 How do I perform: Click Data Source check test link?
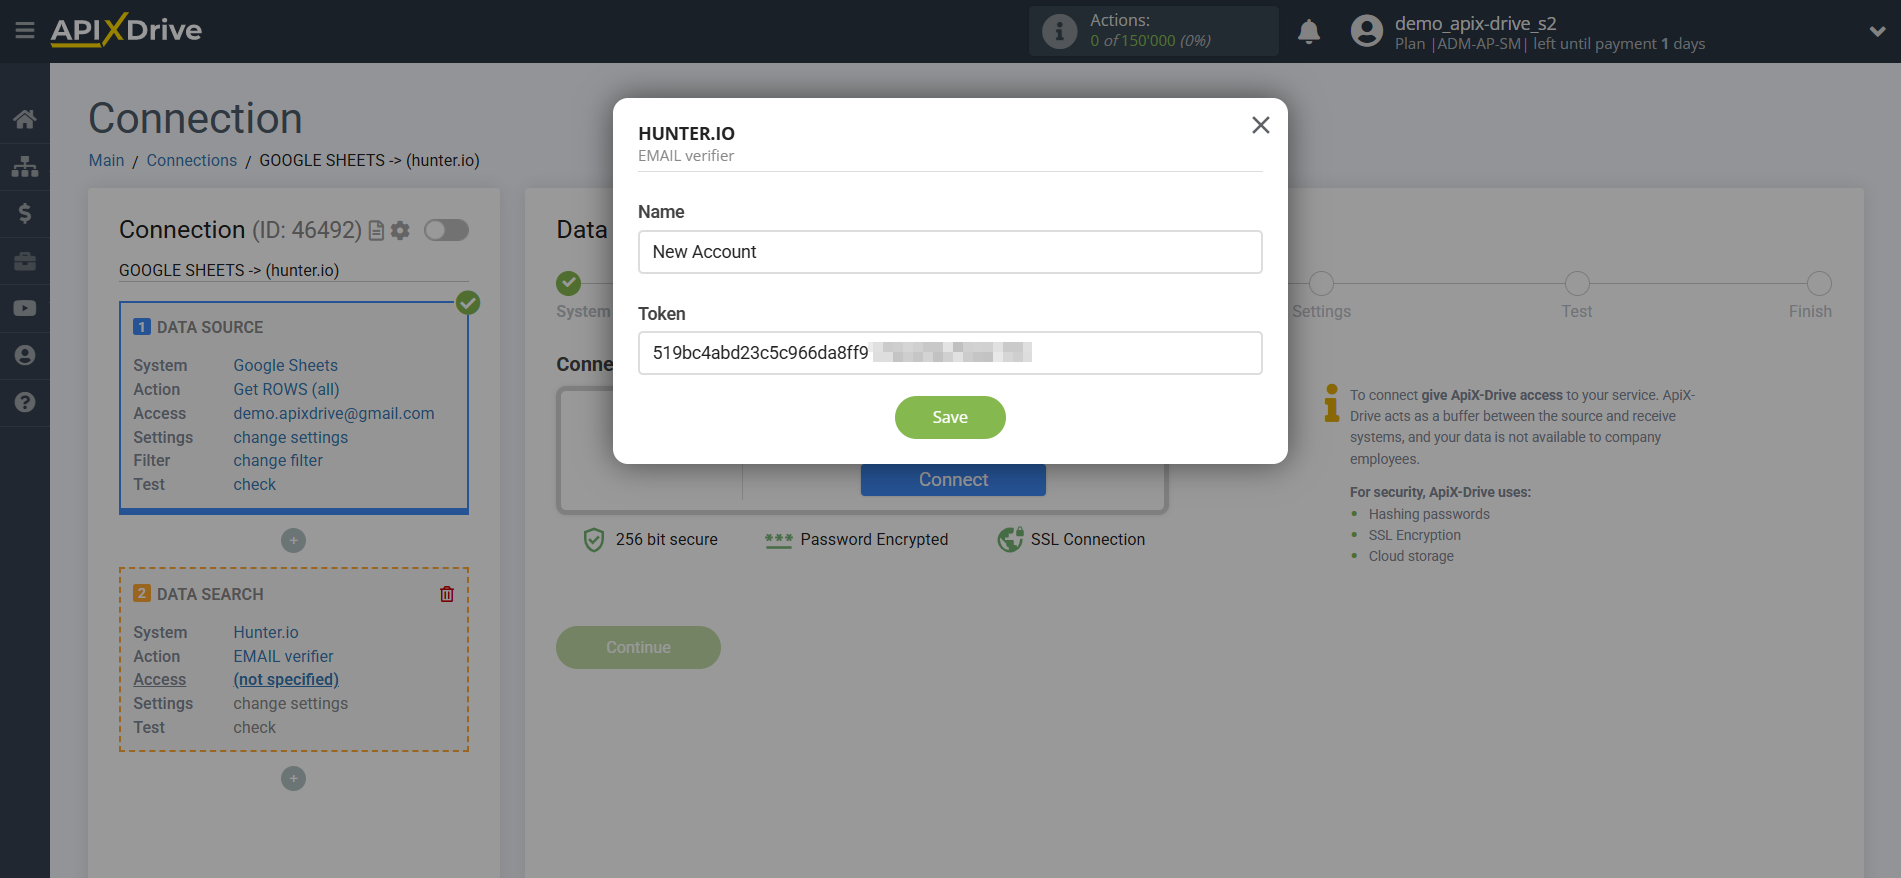click(x=255, y=485)
